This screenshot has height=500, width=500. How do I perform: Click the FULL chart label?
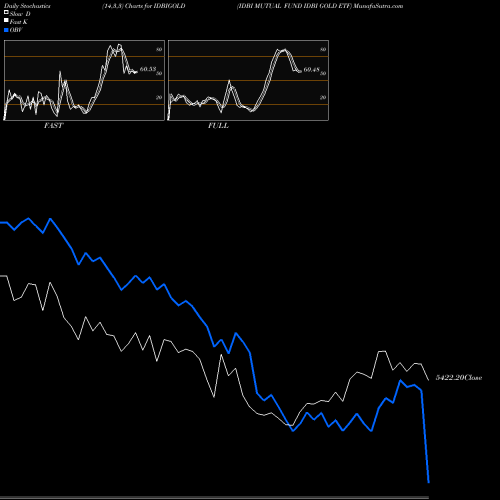click(x=218, y=126)
